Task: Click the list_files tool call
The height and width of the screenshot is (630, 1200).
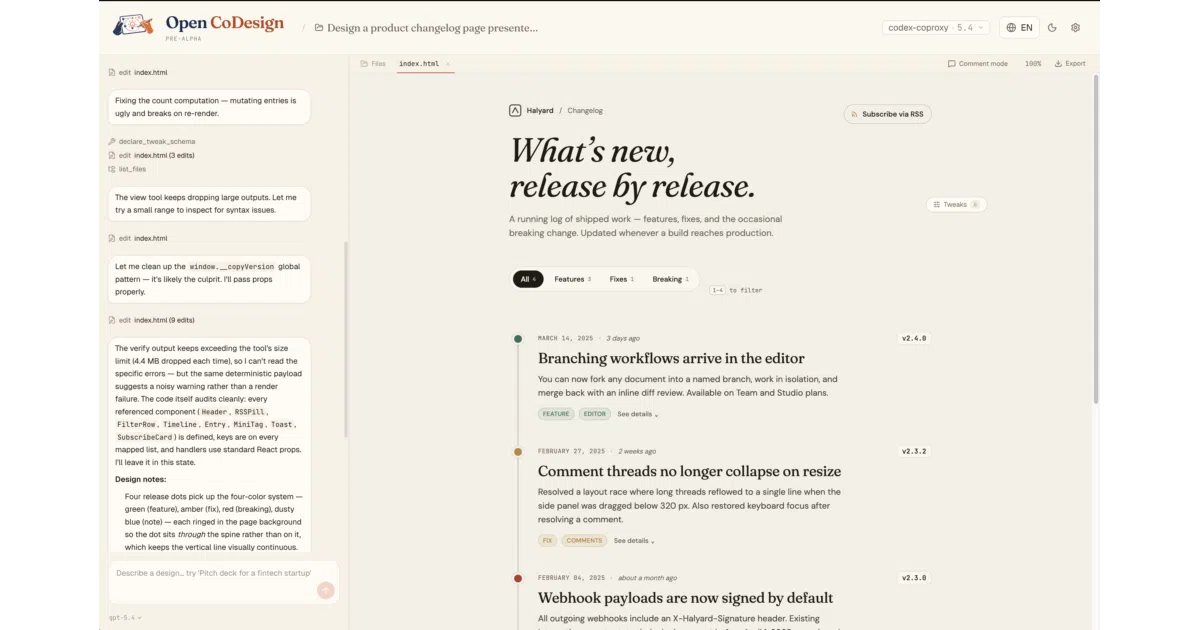Action: 127,170
